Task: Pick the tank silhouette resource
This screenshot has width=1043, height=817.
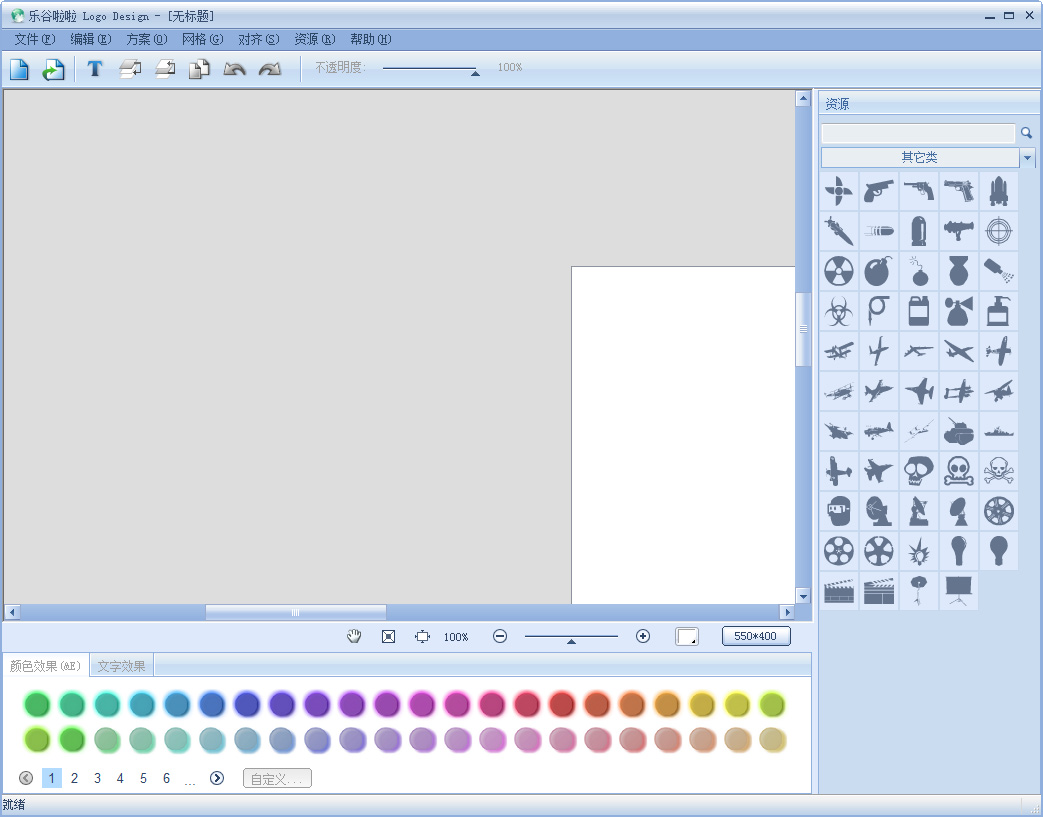Action: 959,431
